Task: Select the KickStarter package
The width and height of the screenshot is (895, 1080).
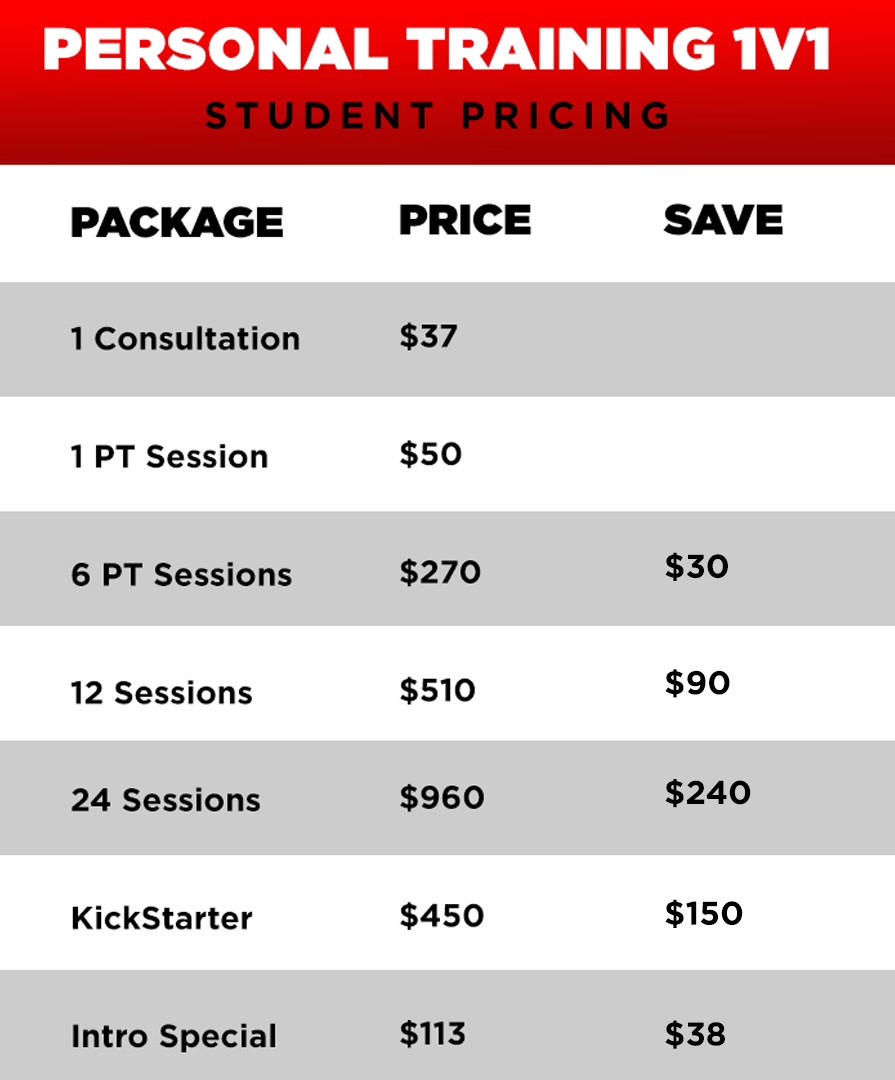Action: [x=162, y=918]
